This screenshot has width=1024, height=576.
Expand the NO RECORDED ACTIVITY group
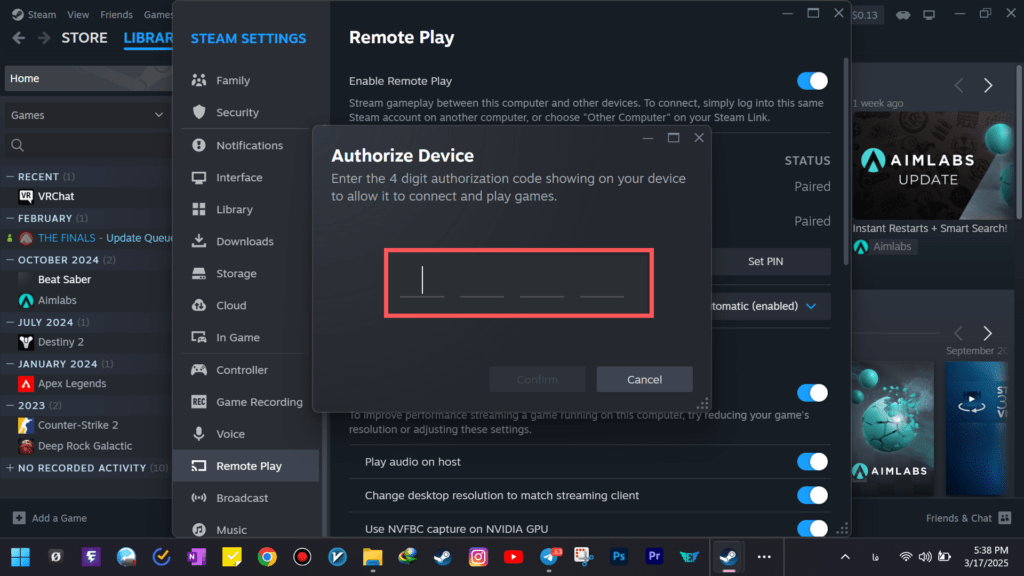point(10,468)
